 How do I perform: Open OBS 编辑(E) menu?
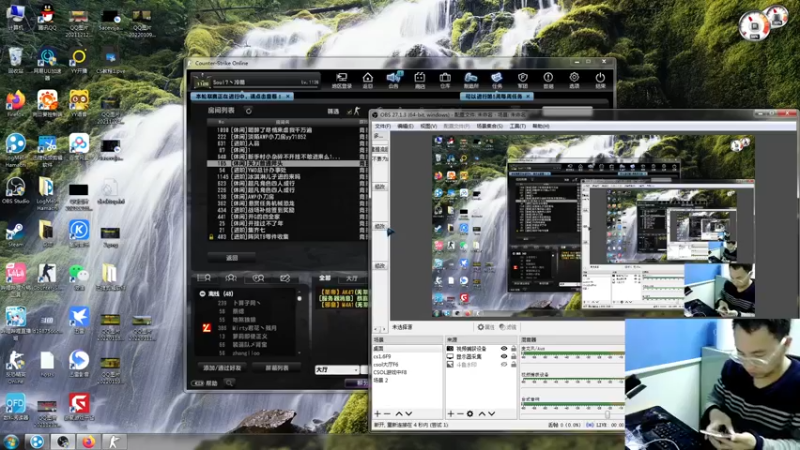pos(405,126)
